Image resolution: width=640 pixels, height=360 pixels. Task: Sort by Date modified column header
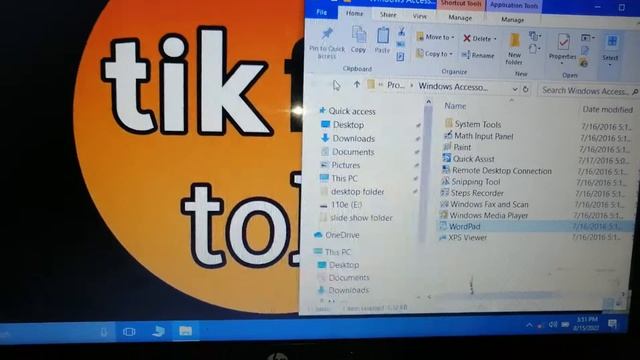point(607,109)
